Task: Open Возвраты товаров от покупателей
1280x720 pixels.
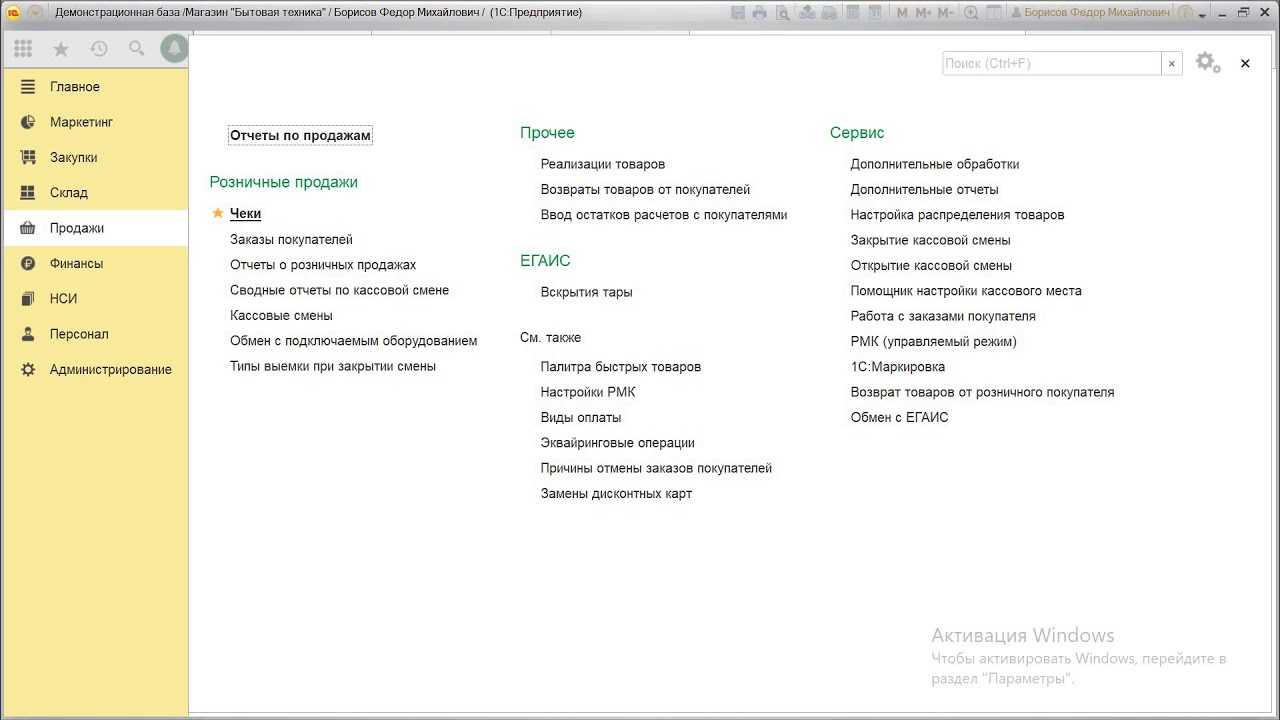Action: coord(645,190)
